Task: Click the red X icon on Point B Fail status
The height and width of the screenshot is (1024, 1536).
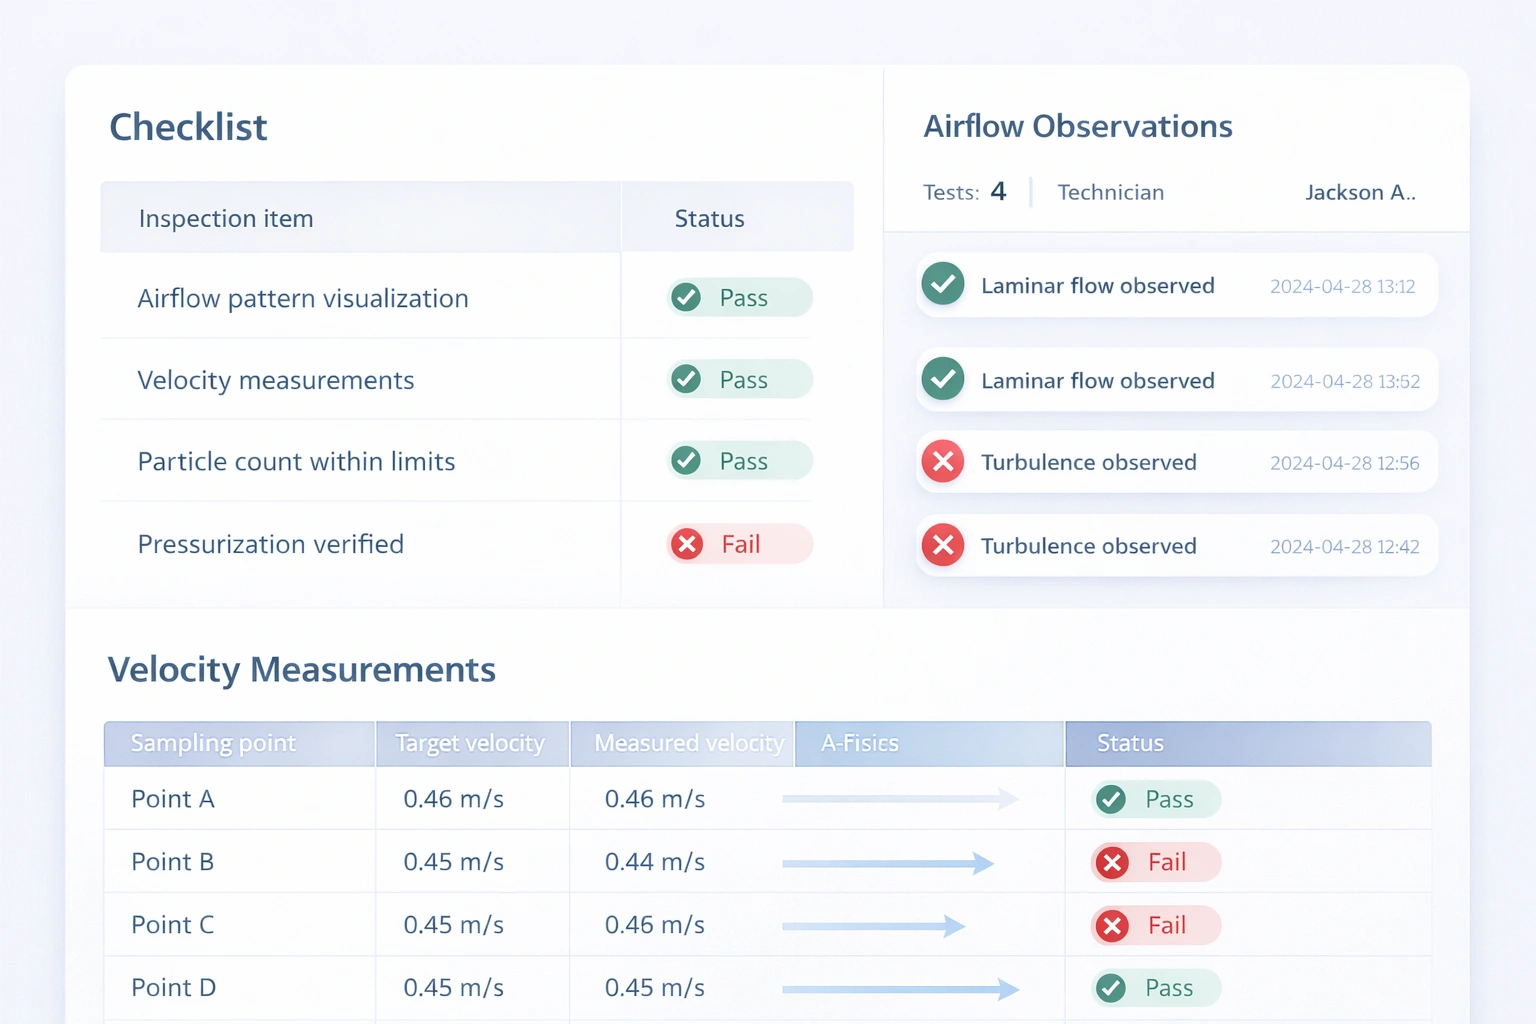Action: click(1110, 862)
